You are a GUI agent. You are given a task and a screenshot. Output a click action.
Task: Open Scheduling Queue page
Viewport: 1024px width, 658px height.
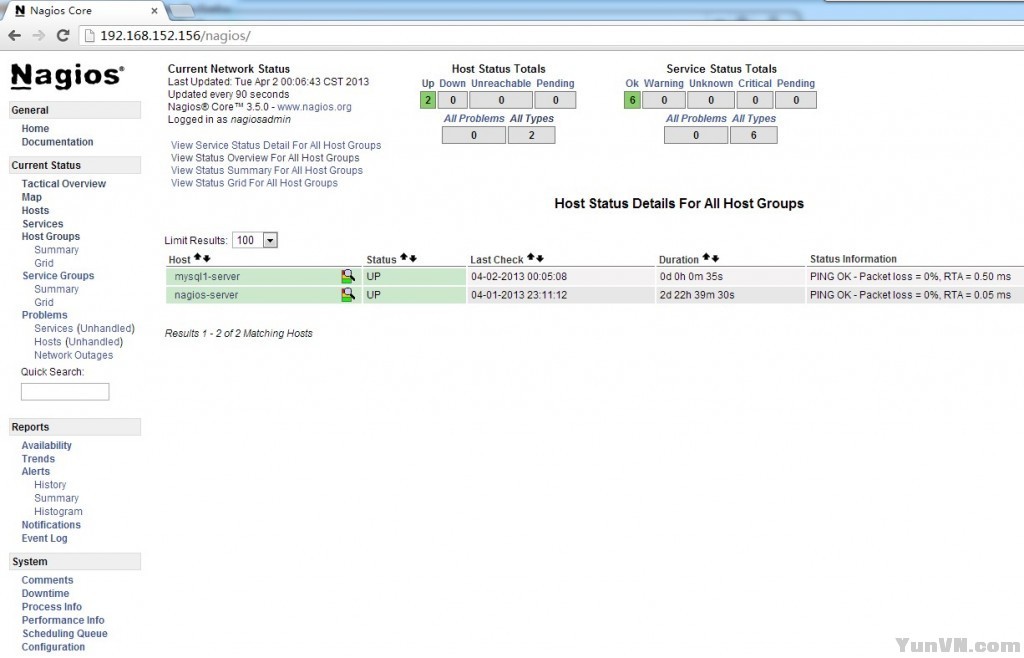coord(65,634)
